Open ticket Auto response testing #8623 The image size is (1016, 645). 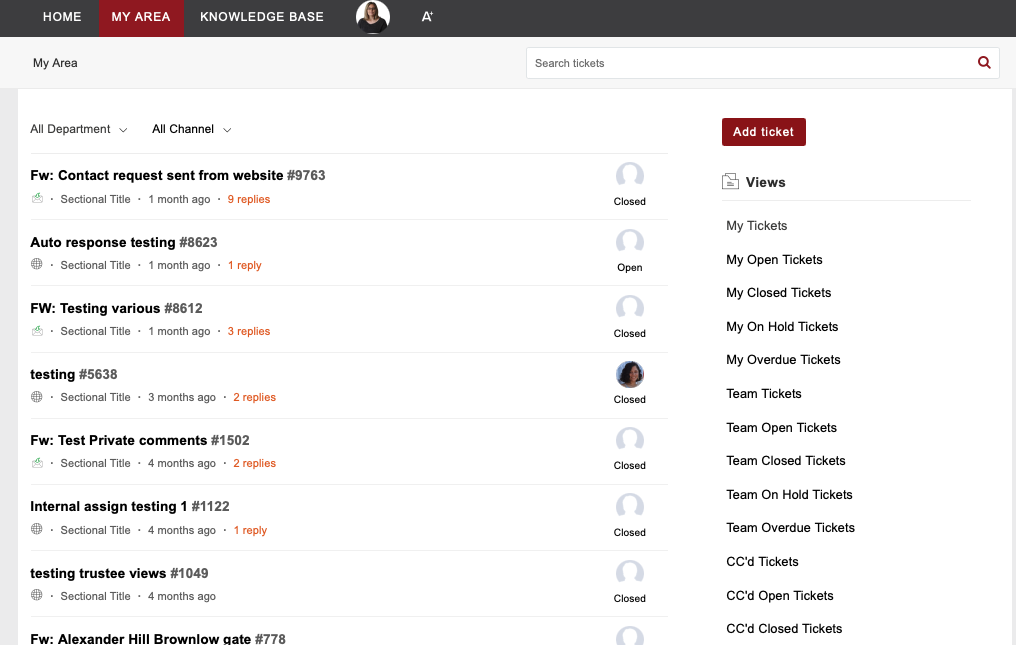[x=123, y=242]
